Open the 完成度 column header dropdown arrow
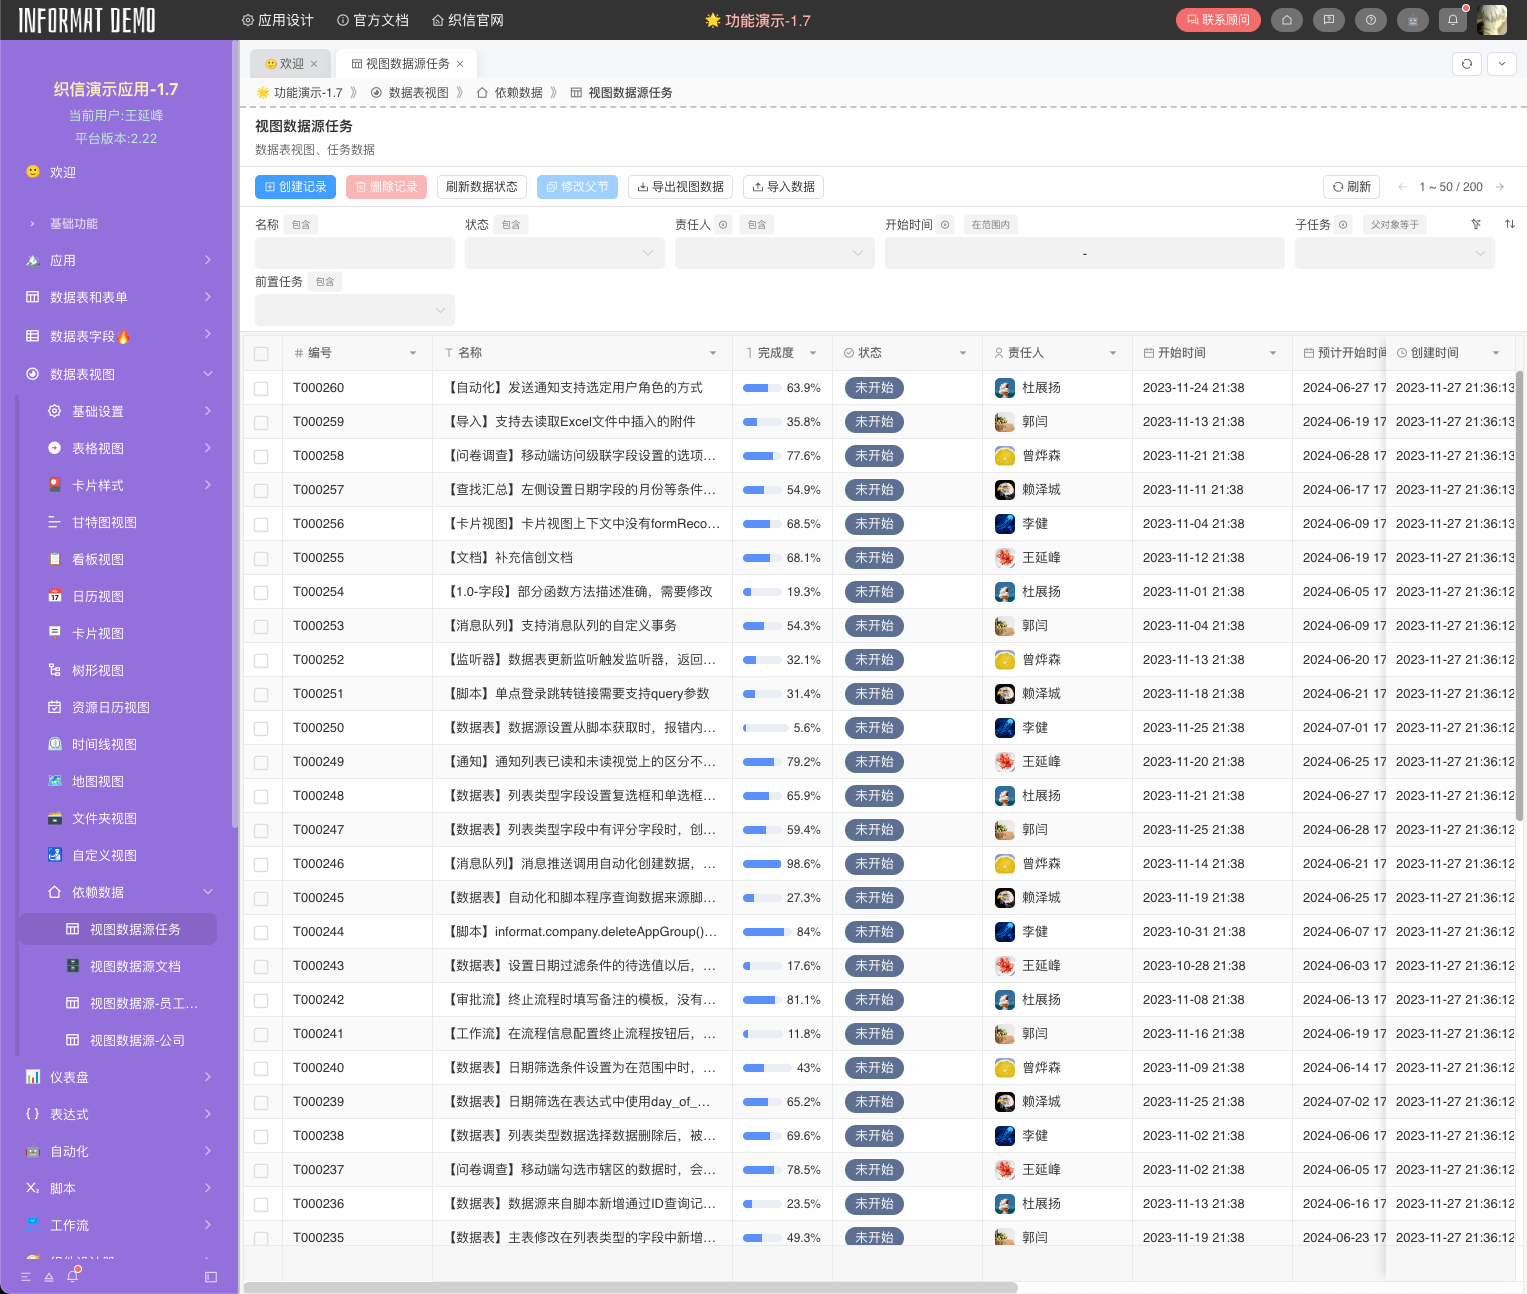 812,353
